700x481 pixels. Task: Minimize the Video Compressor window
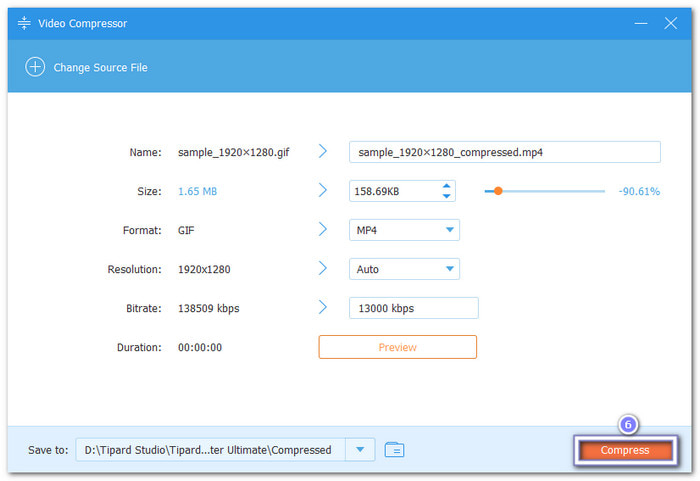point(641,23)
